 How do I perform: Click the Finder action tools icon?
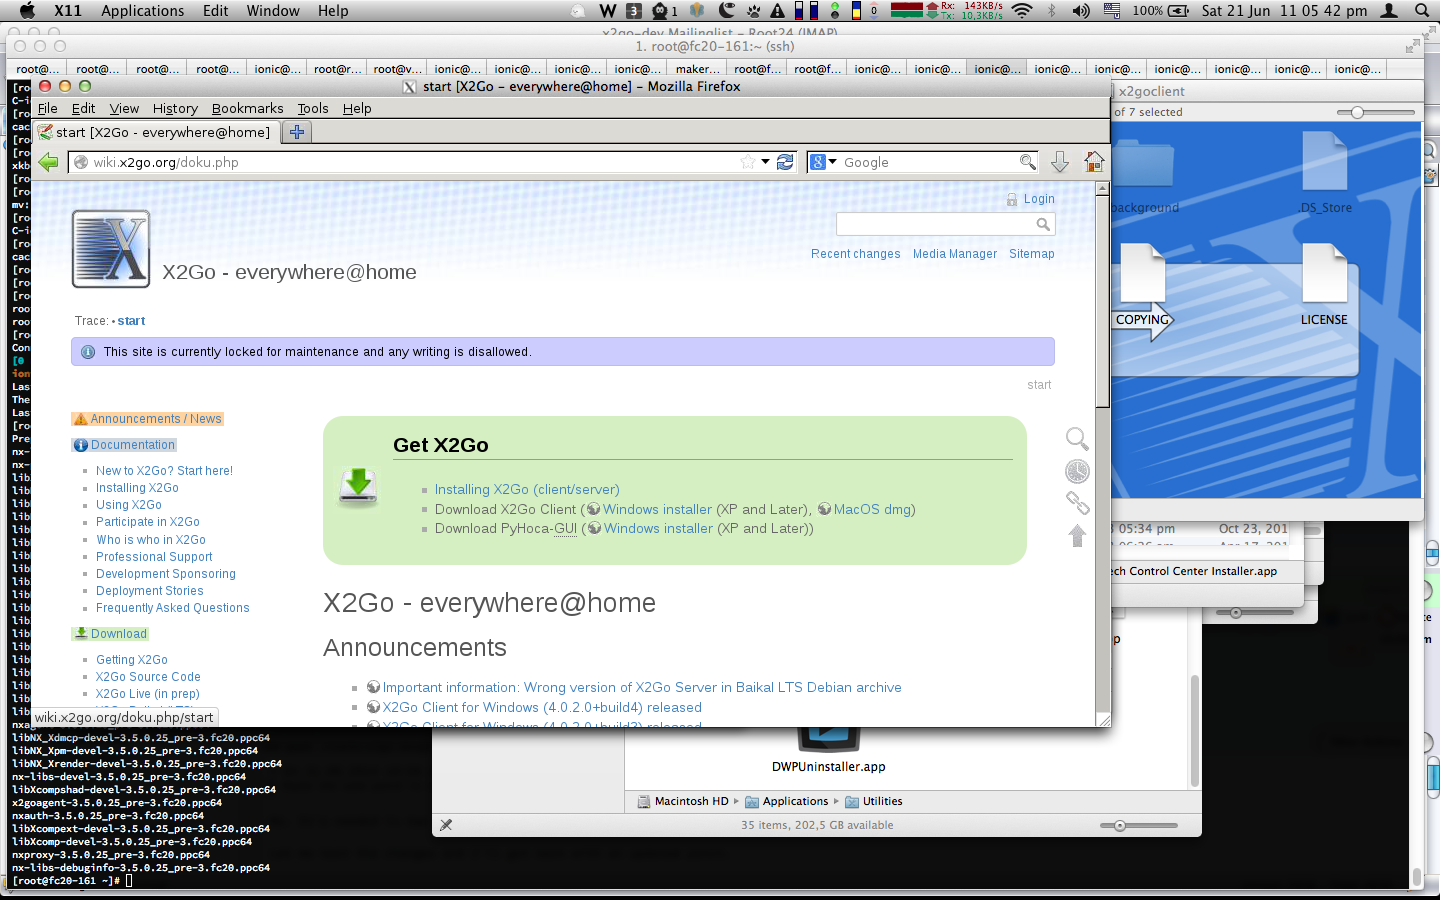coord(446,825)
